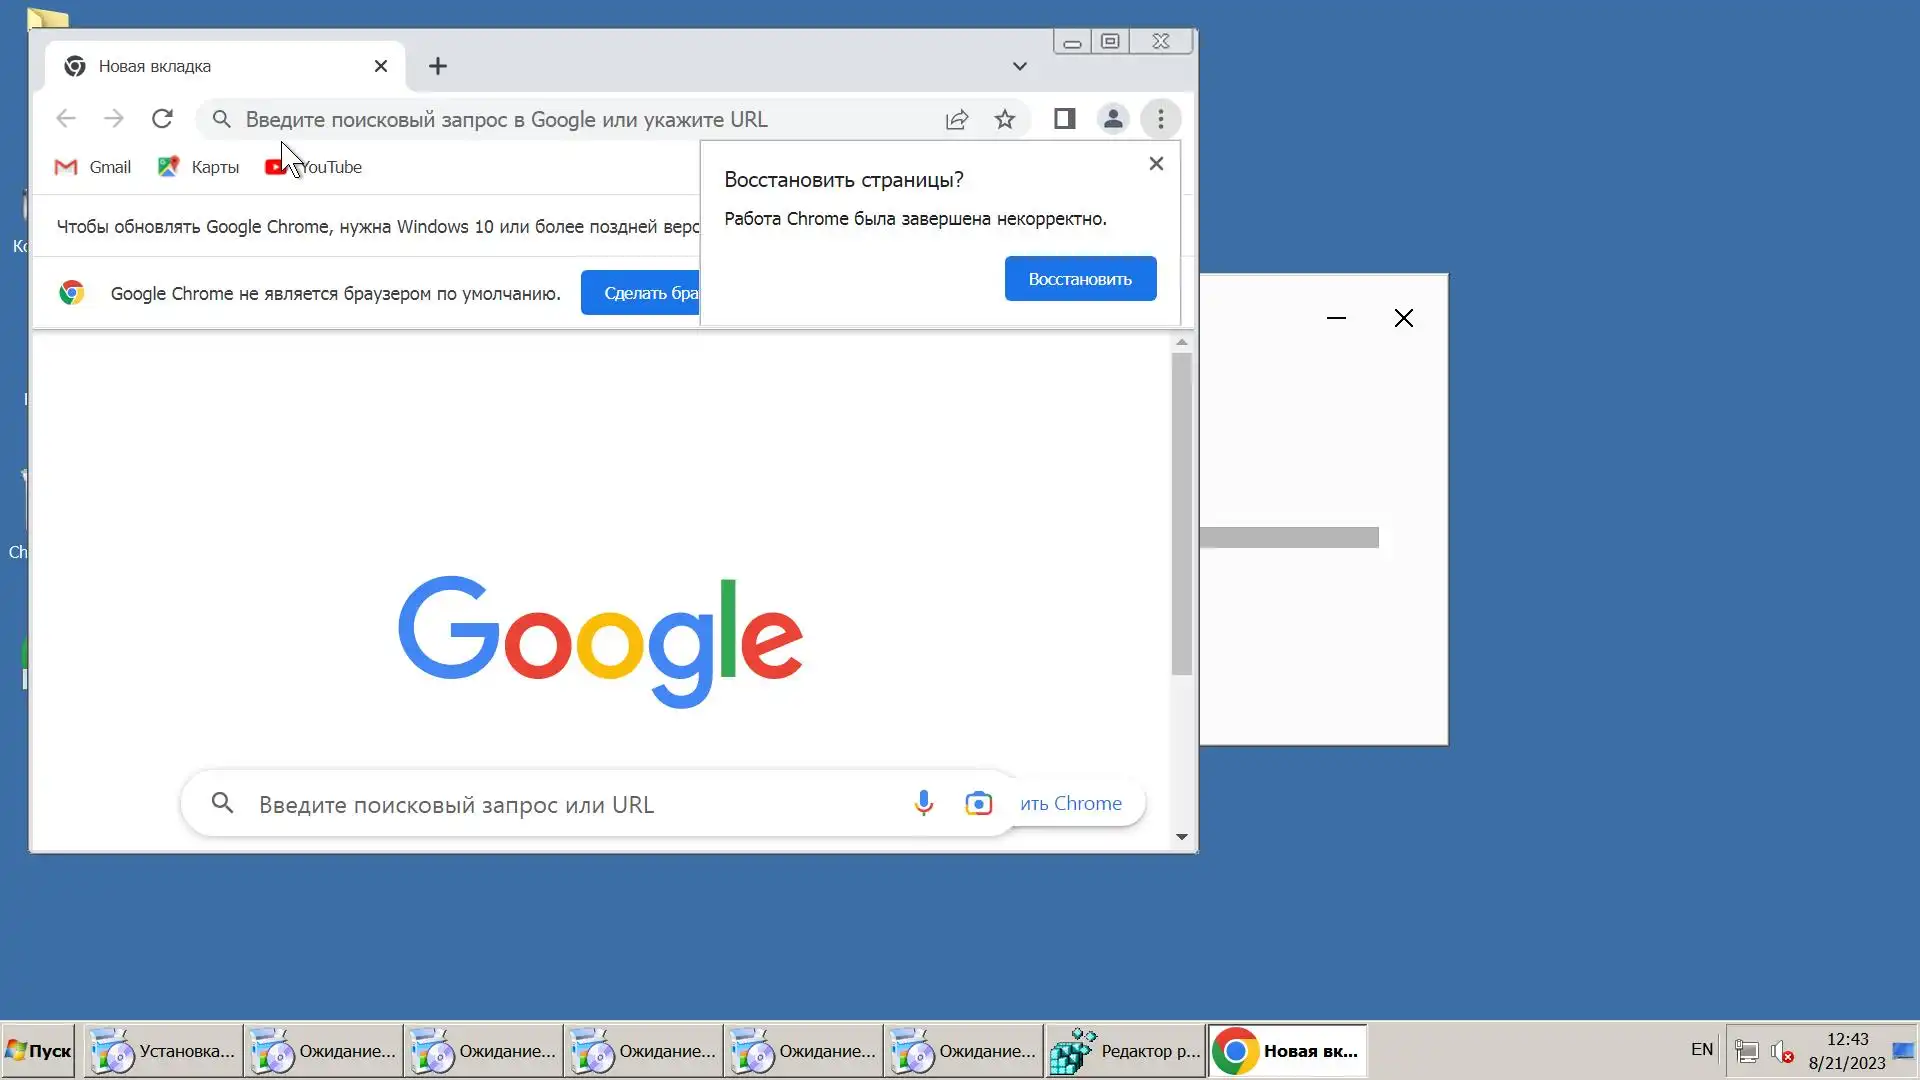Open the user profile icon
Screen dimensions: 1920x1080
(x=1113, y=119)
